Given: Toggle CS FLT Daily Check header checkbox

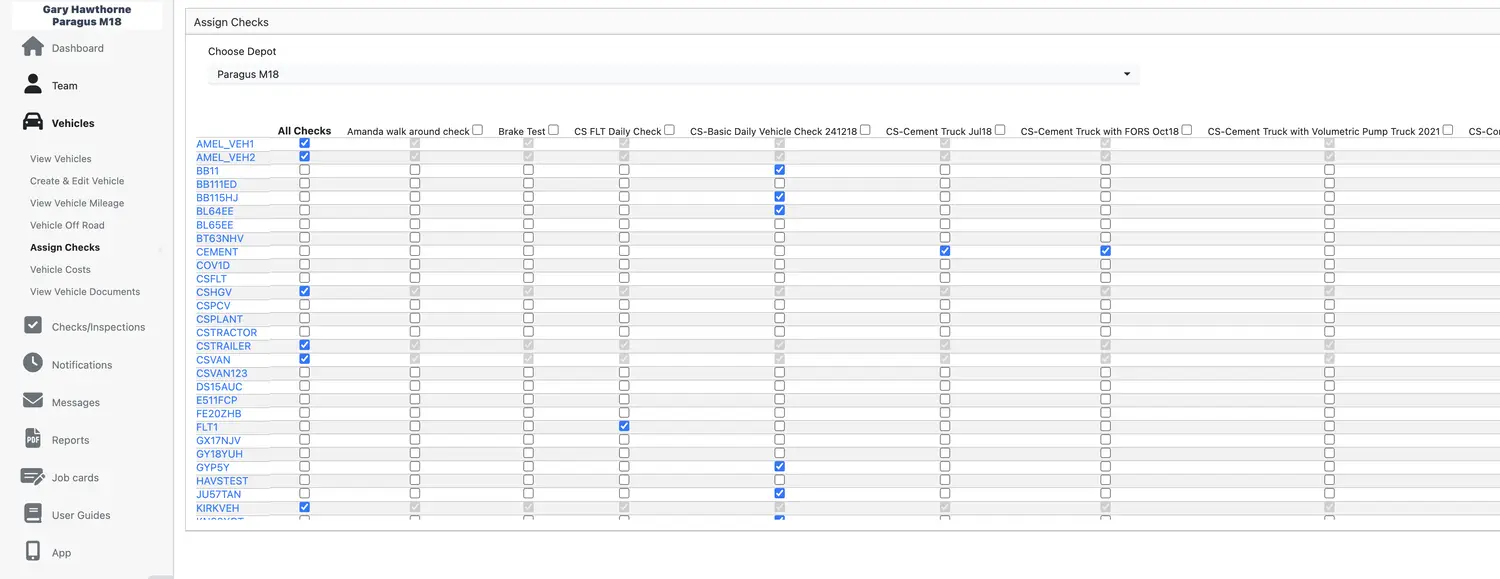Looking at the screenshot, I should [669, 130].
